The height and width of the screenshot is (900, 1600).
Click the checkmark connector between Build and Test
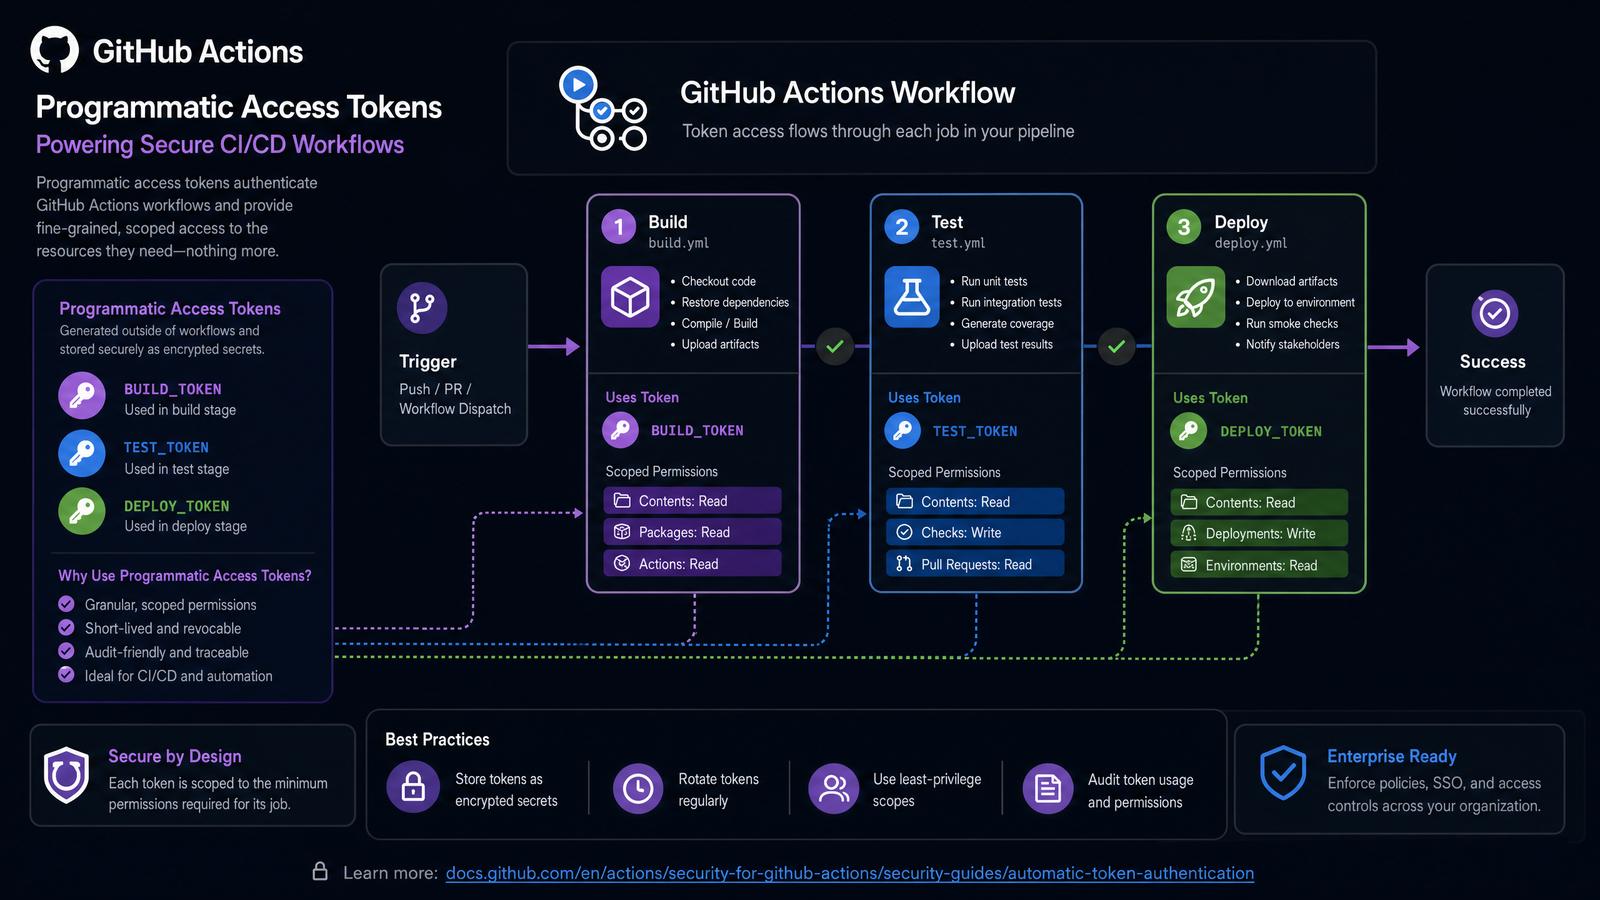(835, 346)
